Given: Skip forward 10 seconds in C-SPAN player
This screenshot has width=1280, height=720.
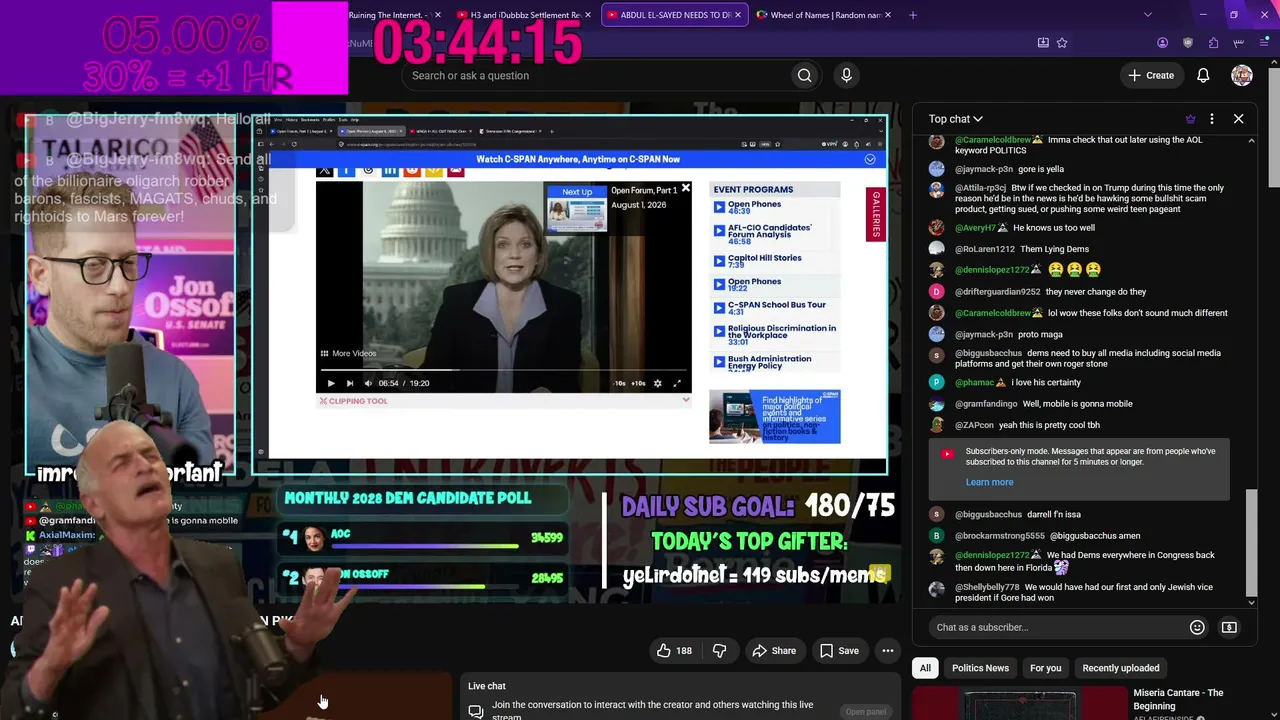Looking at the screenshot, I should [638, 383].
